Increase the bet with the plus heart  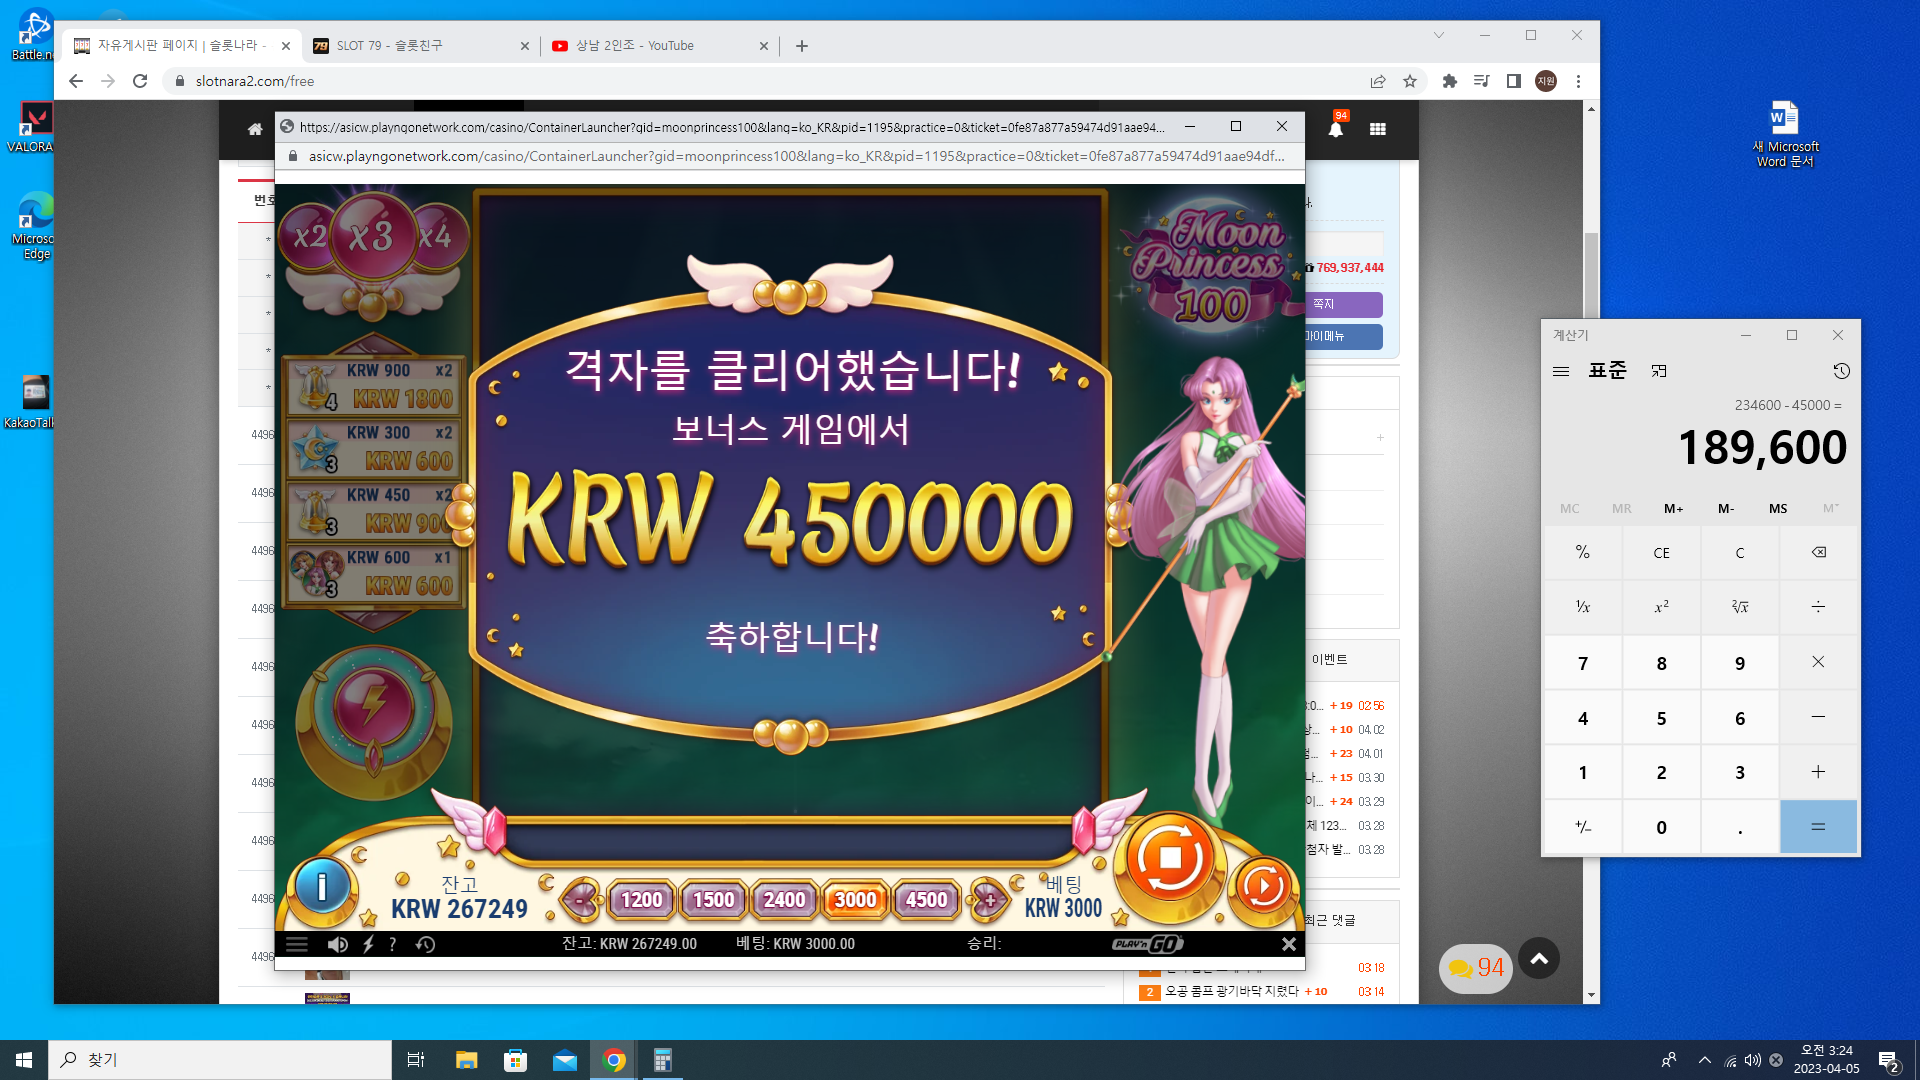click(x=989, y=900)
